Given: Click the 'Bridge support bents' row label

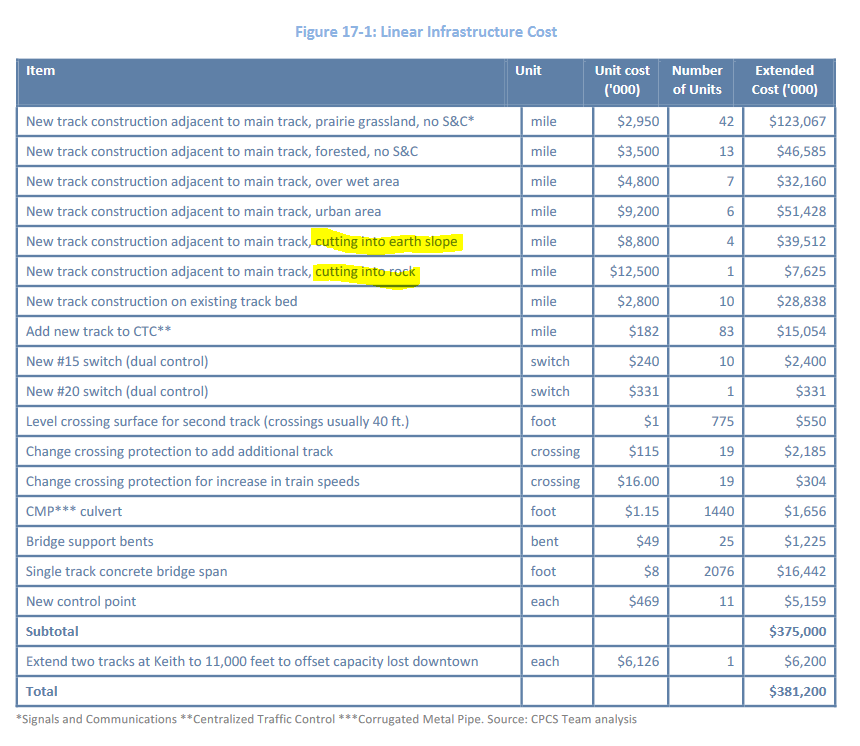Looking at the screenshot, I should point(90,541).
